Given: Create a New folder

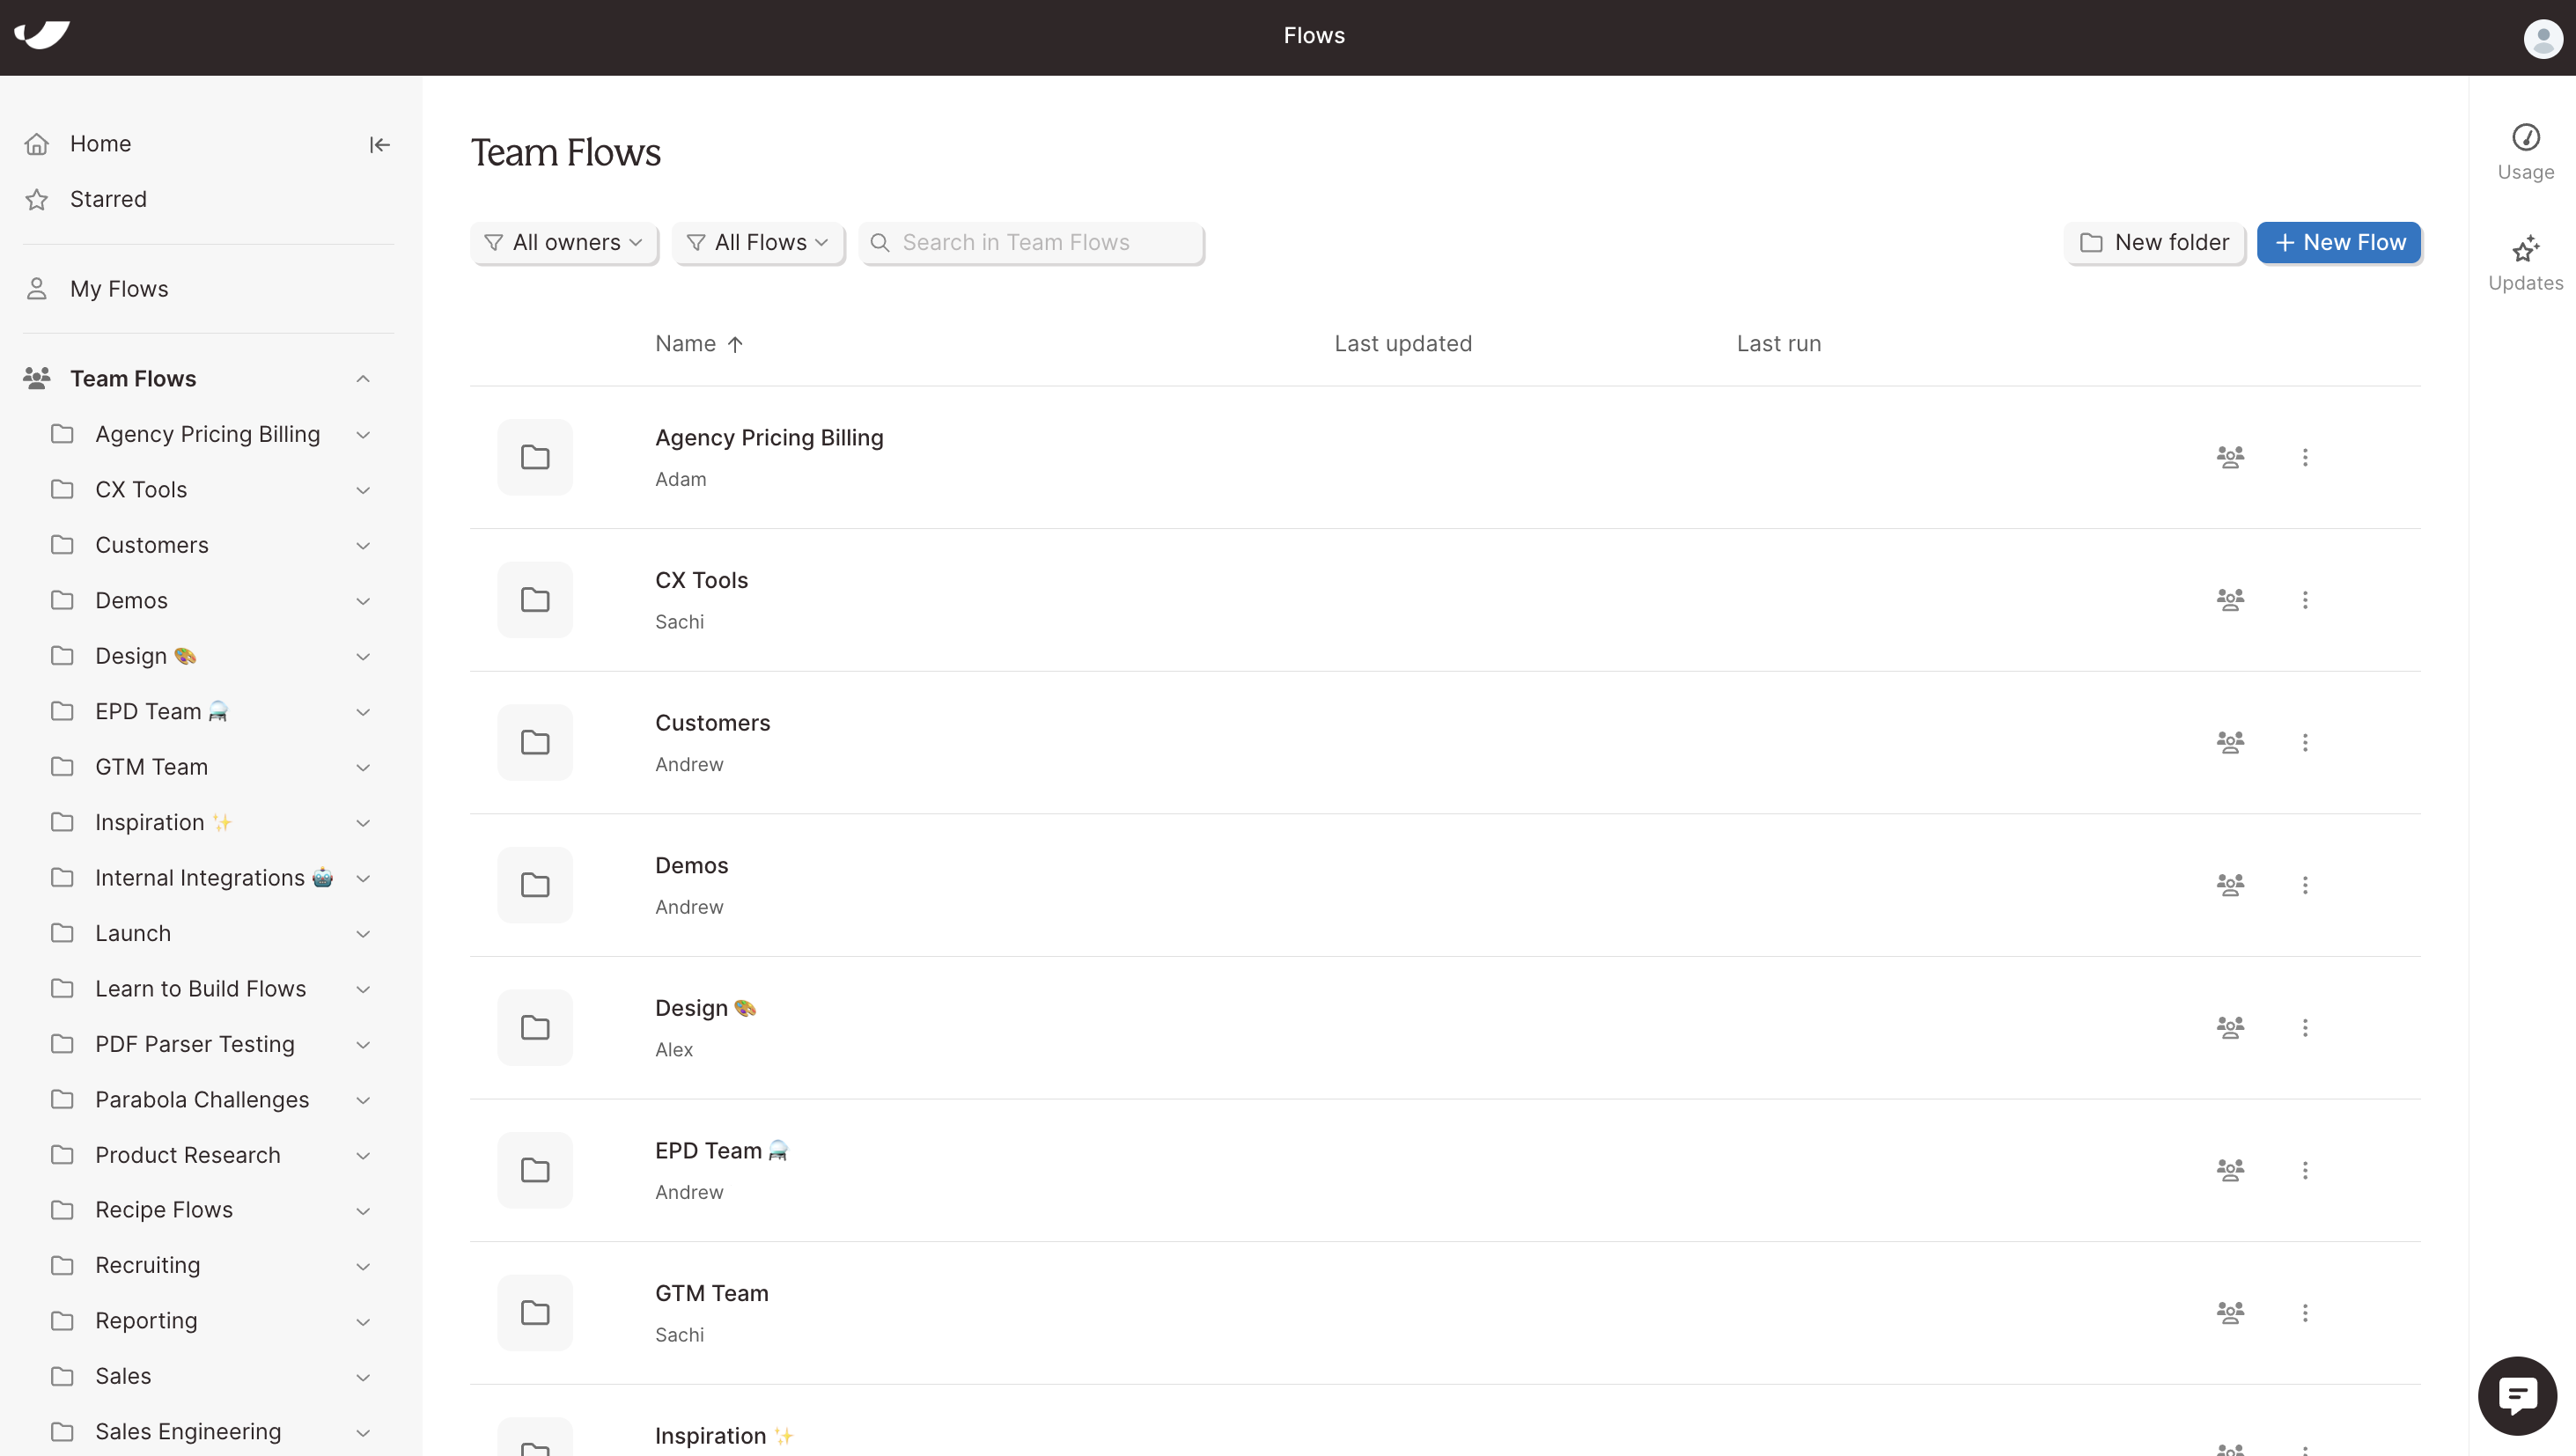Looking at the screenshot, I should pyautogui.click(x=2154, y=243).
